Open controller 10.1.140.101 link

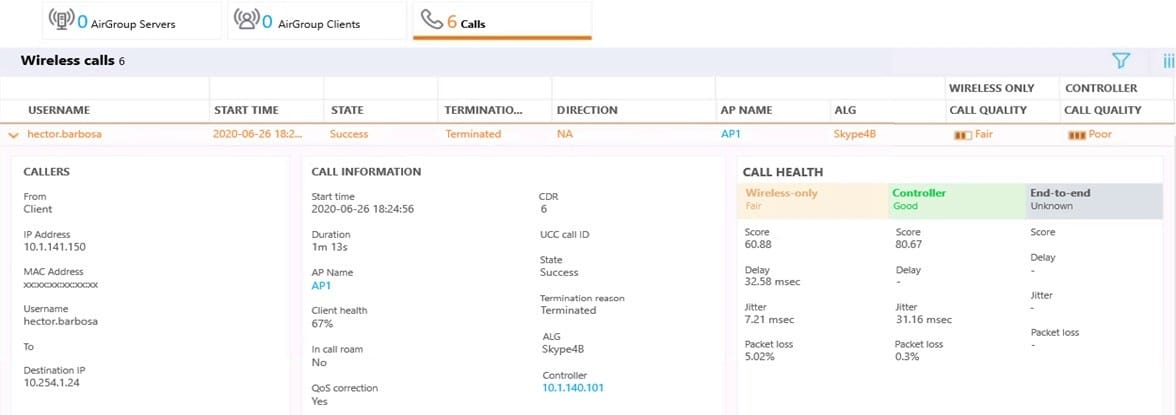(x=573, y=388)
